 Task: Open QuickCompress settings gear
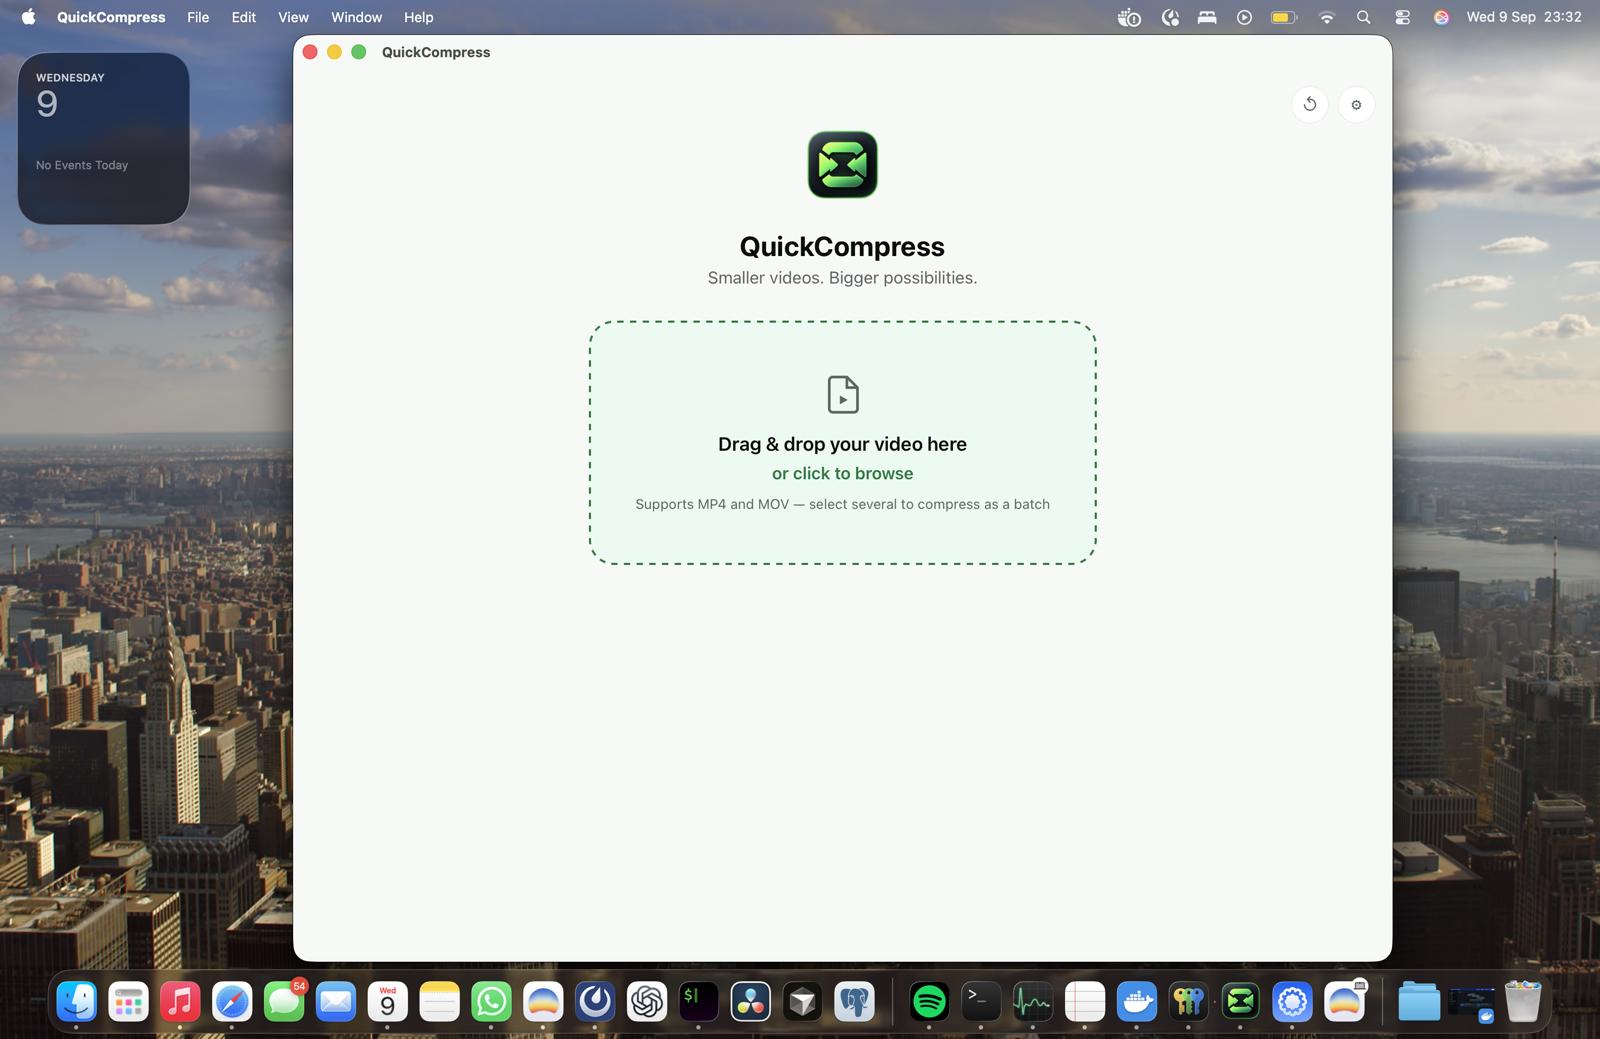pos(1356,104)
